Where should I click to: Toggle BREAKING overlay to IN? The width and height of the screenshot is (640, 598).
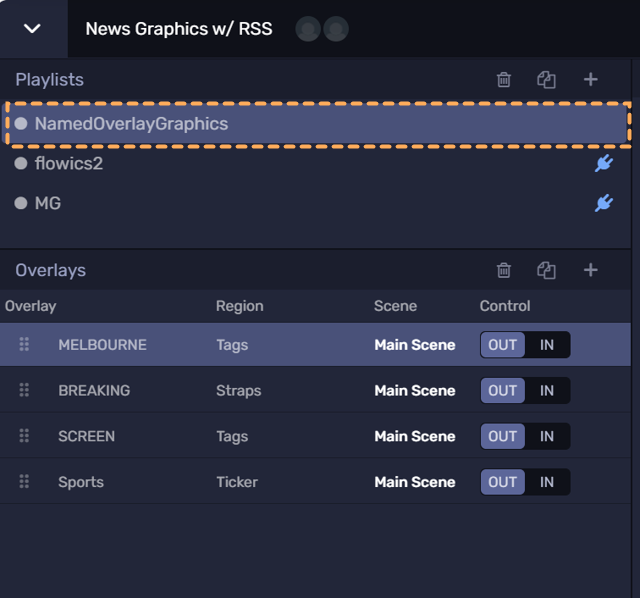tap(547, 391)
